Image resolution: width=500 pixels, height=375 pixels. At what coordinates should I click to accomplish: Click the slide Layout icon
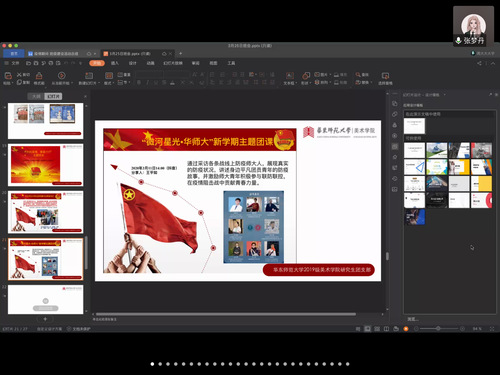click(109, 76)
